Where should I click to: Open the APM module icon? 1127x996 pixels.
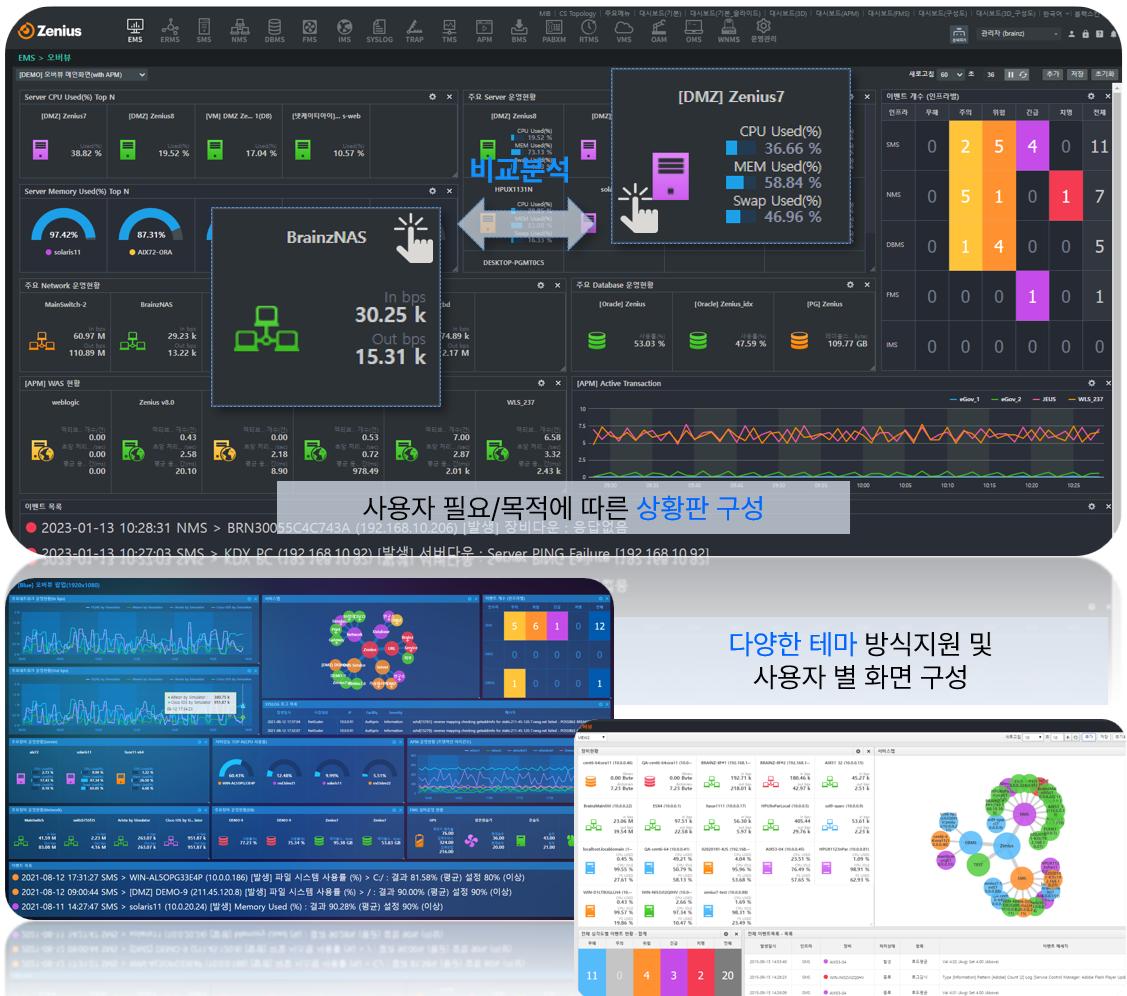pos(484,31)
